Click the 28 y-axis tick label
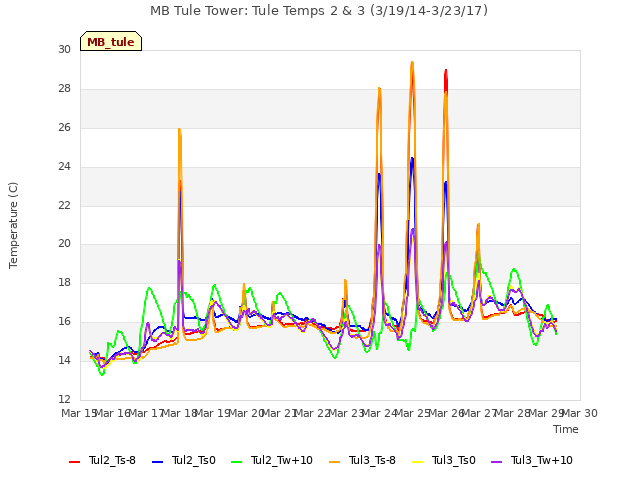The height and width of the screenshot is (480, 640). [64, 88]
